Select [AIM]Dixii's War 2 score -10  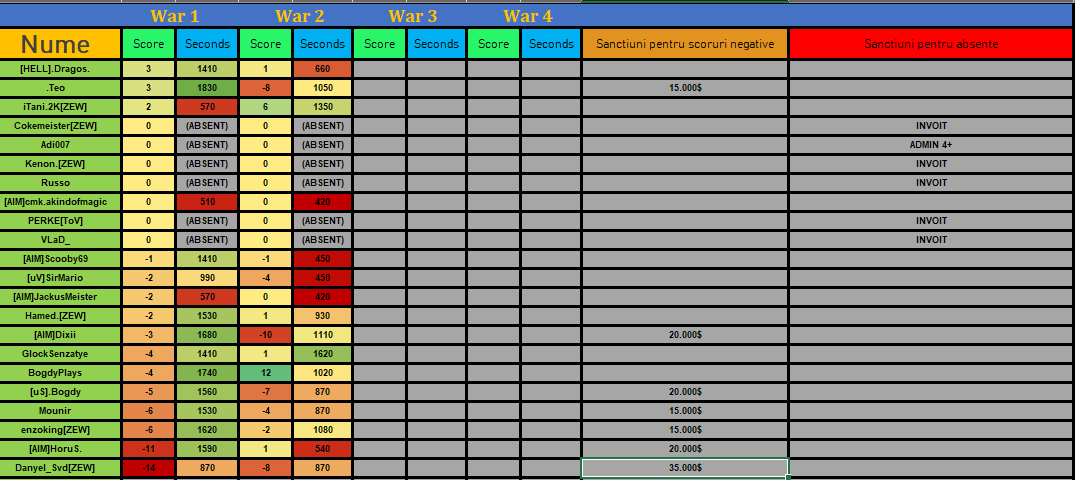[265, 335]
